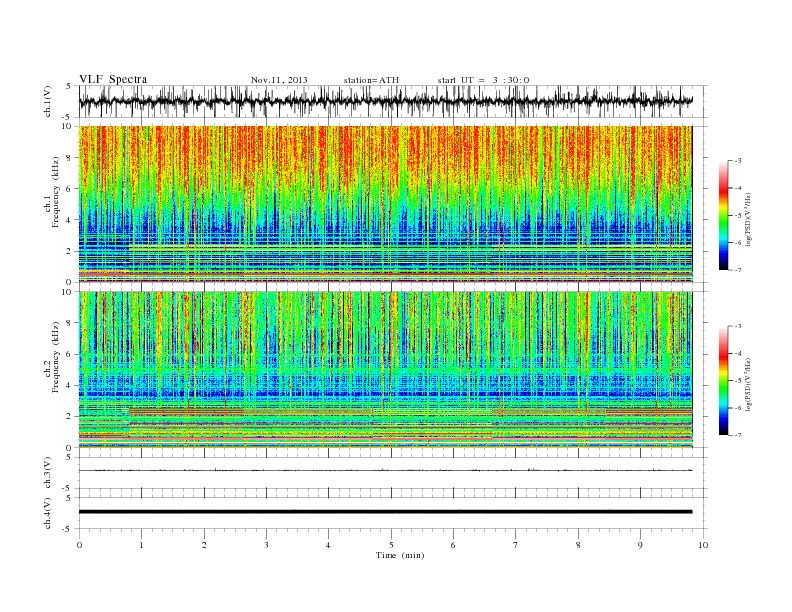Click the ch.1 voltage waveform trace

click(x=385, y=101)
